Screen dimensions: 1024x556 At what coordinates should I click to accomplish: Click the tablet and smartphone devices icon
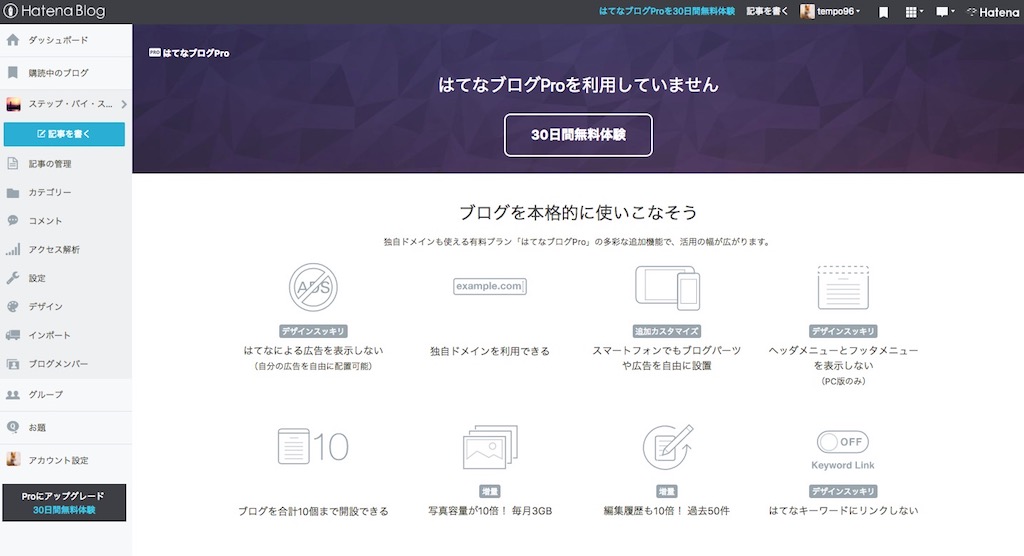[x=667, y=288]
